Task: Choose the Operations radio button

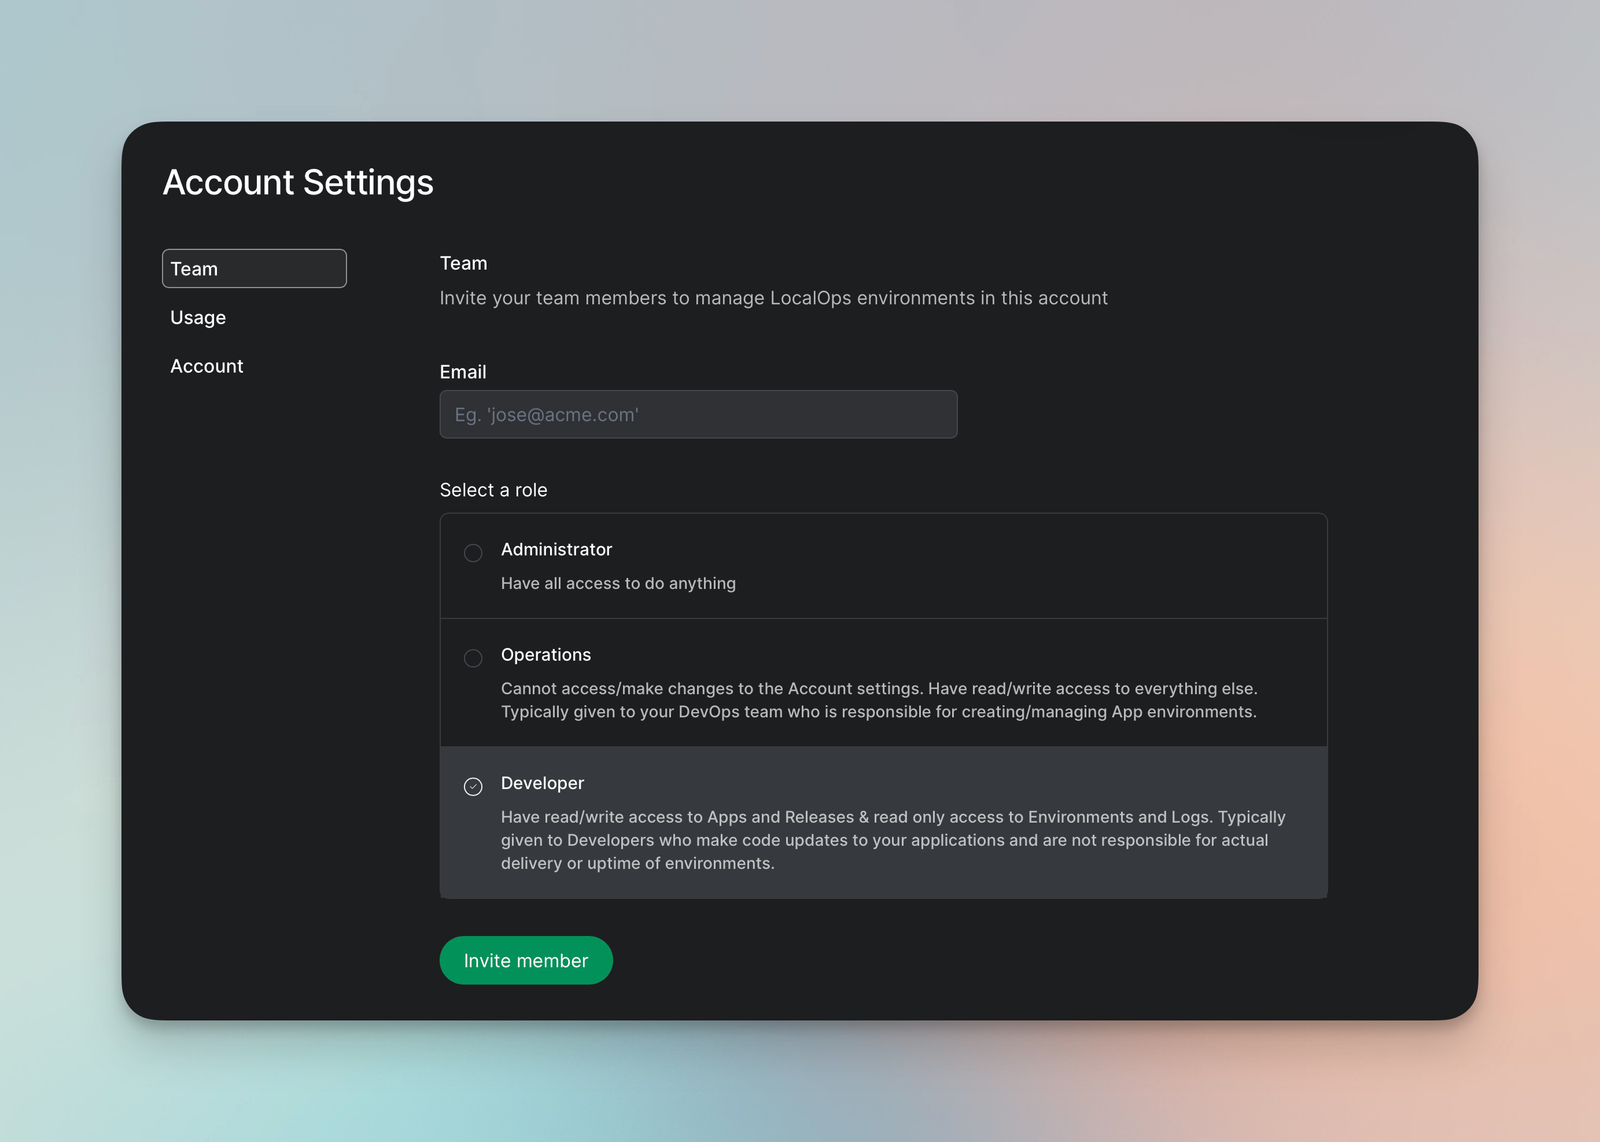Action: pyautogui.click(x=473, y=658)
